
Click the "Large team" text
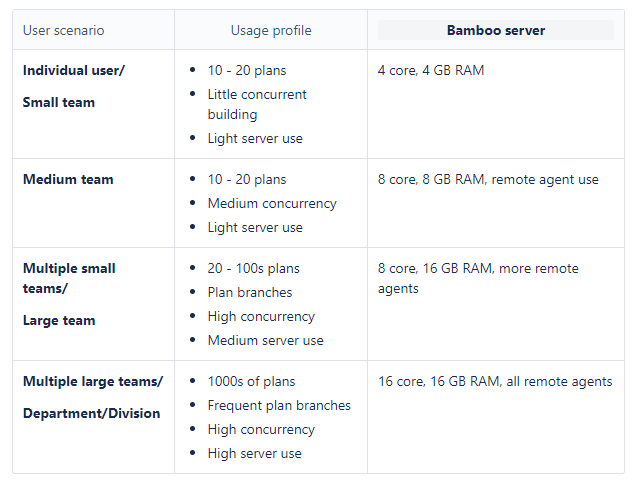[59, 321]
